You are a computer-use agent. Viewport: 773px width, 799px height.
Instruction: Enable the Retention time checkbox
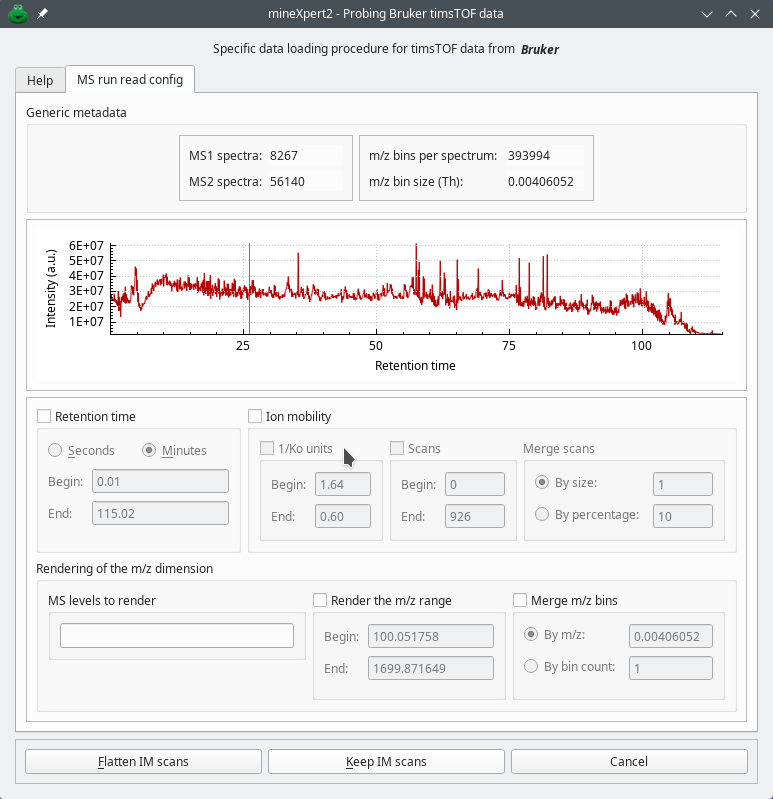tap(44, 416)
